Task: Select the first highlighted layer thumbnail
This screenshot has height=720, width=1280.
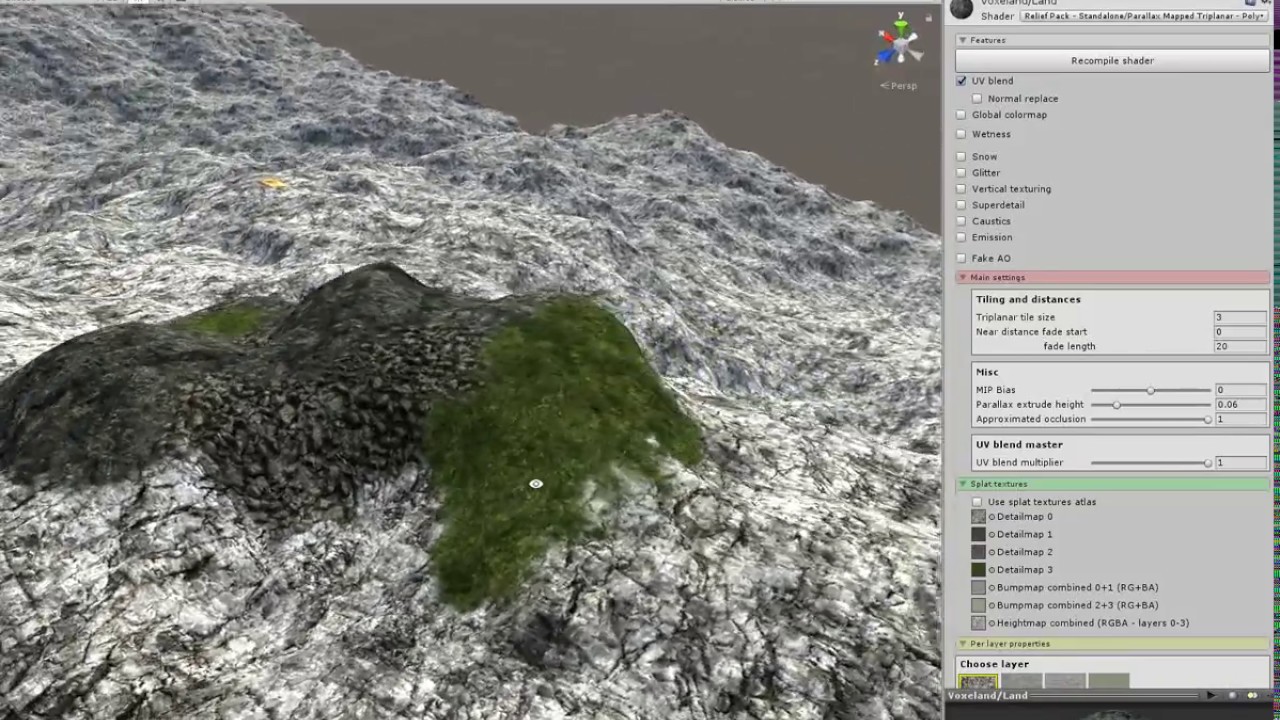Action: pyautogui.click(x=978, y=681)
